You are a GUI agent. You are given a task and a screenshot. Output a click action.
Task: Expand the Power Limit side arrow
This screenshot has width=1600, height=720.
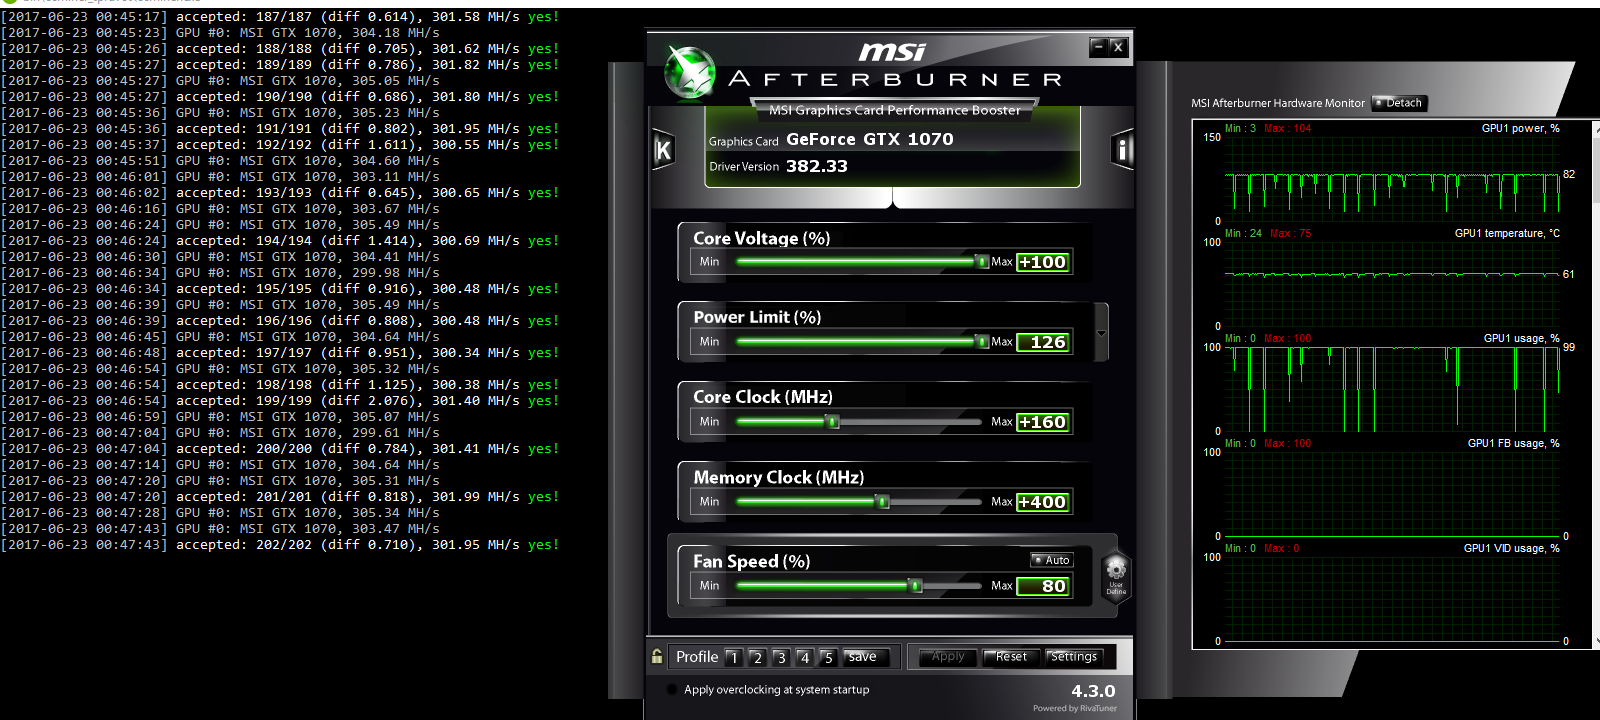coord(1101,333)
